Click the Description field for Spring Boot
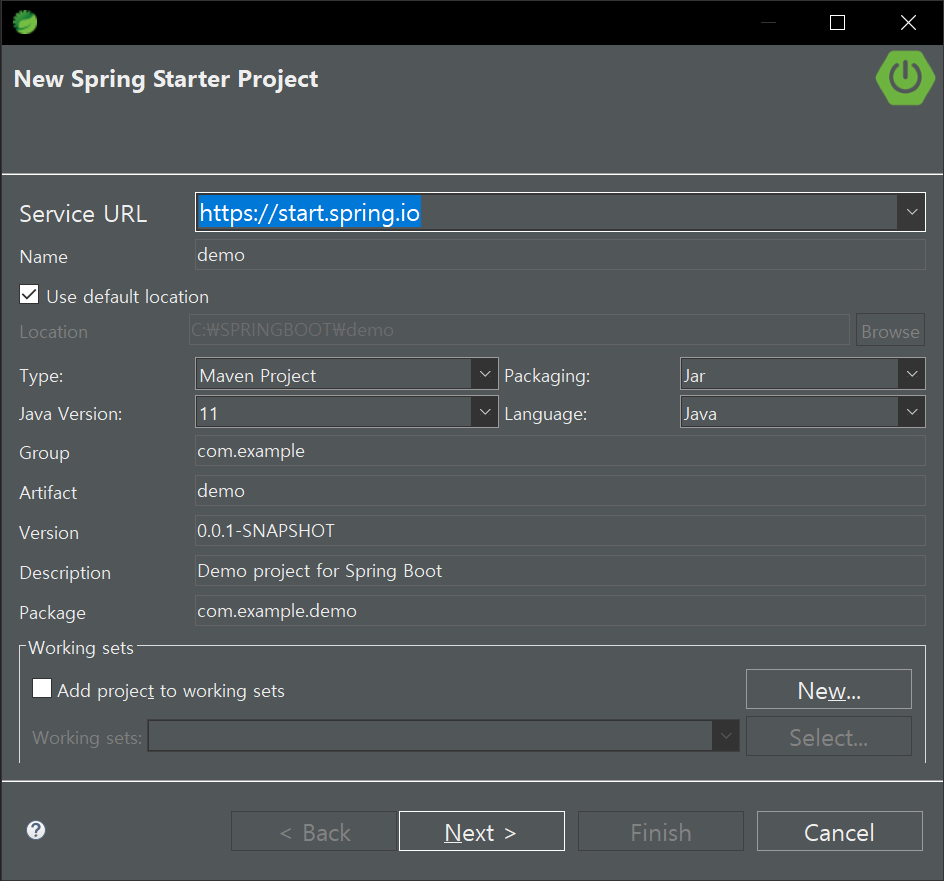The image size is (944, 881). [x=560, y=570]
